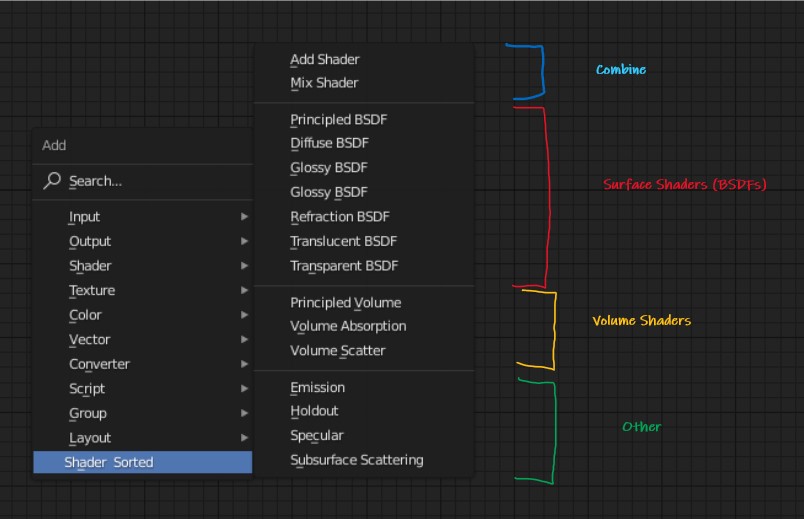The width and height of the screenshot is (804, 519).
Task: Click the Add menu title
Action: (54, 146)
